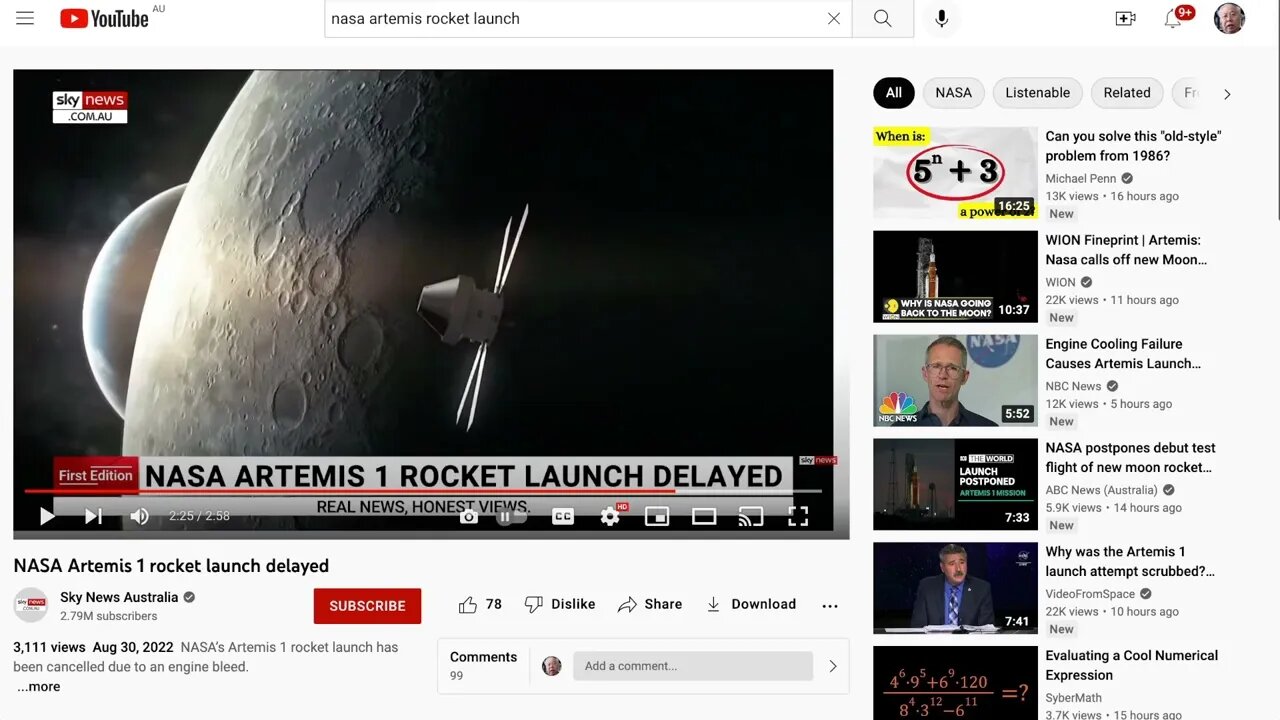Viewport: 1280px width, 720px height.
Task: Share the video
Action: (650, 605)
